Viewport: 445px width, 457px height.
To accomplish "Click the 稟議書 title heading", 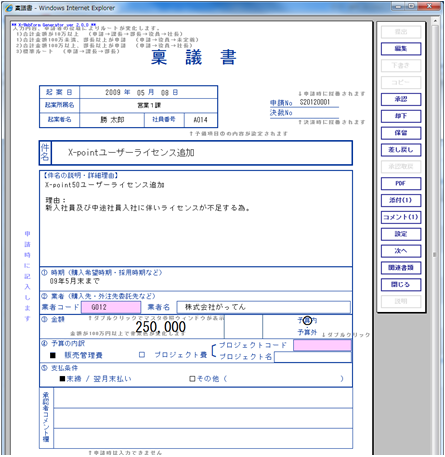I will [x=194, y=57].
